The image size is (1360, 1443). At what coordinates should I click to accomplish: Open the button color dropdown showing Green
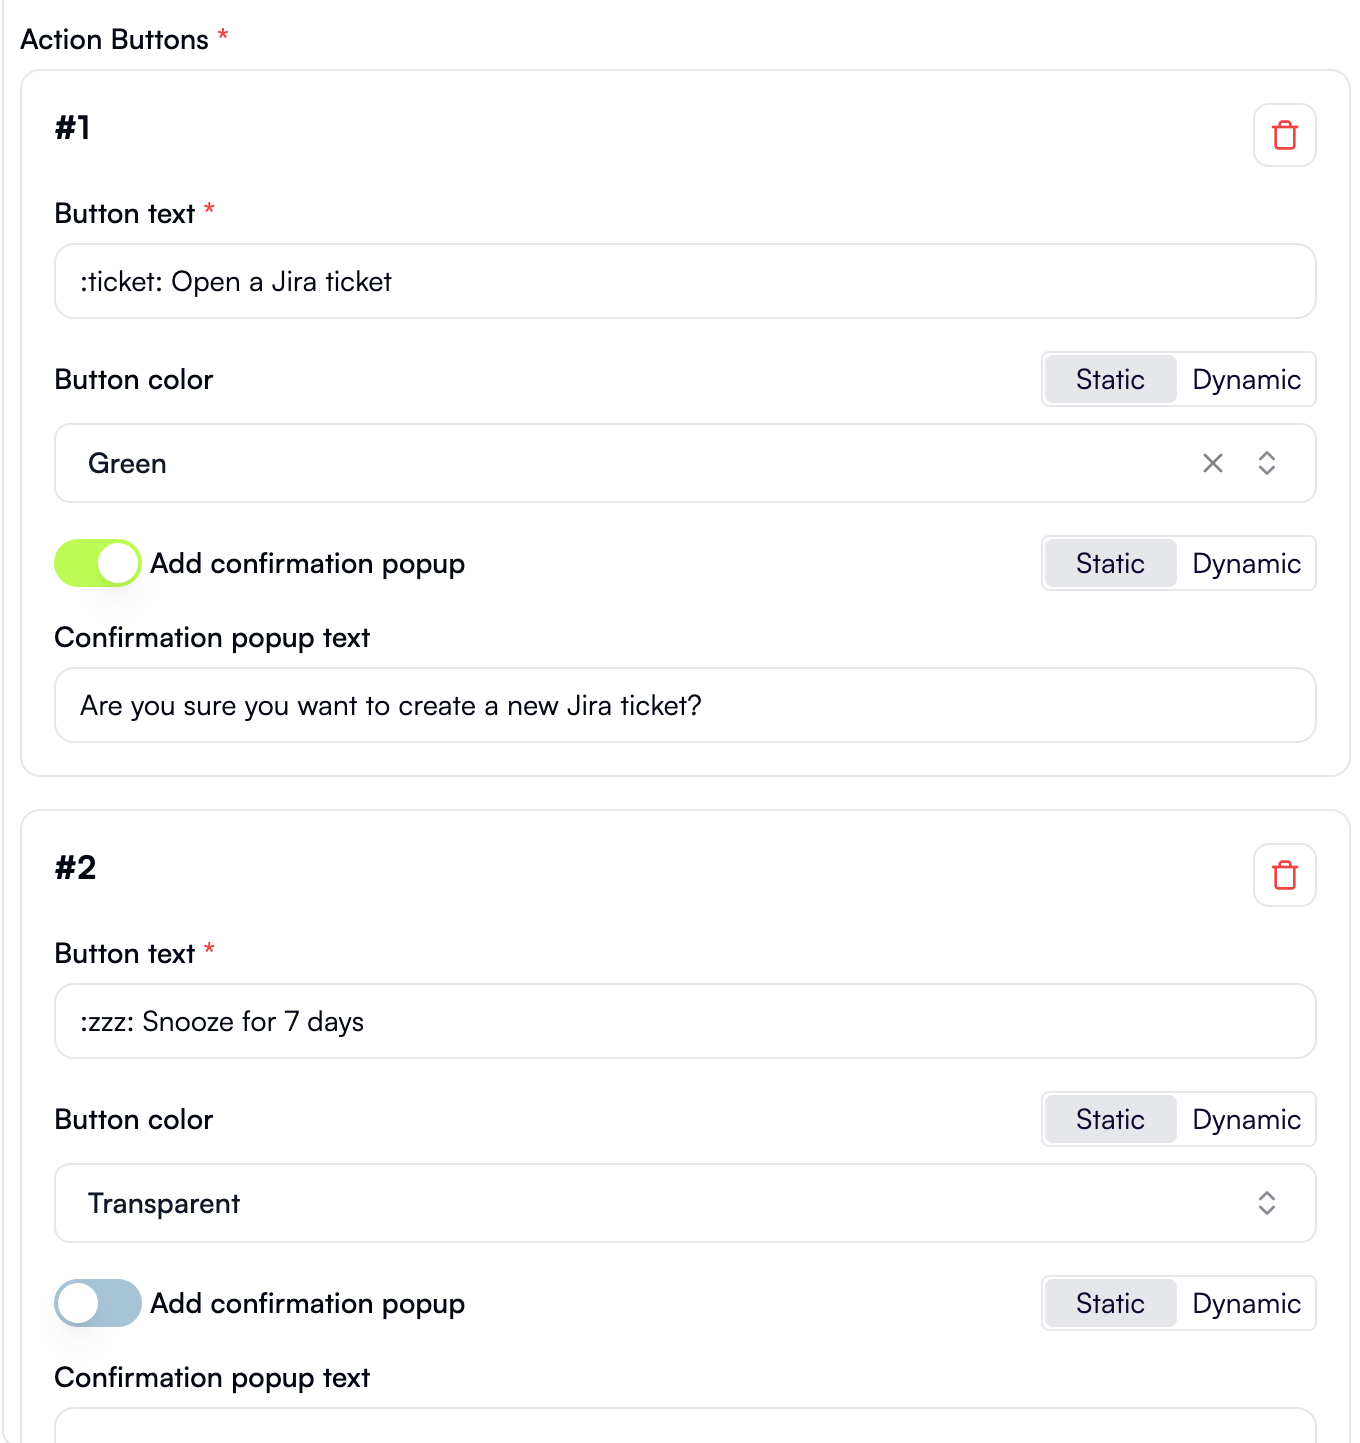pos(600,463)
